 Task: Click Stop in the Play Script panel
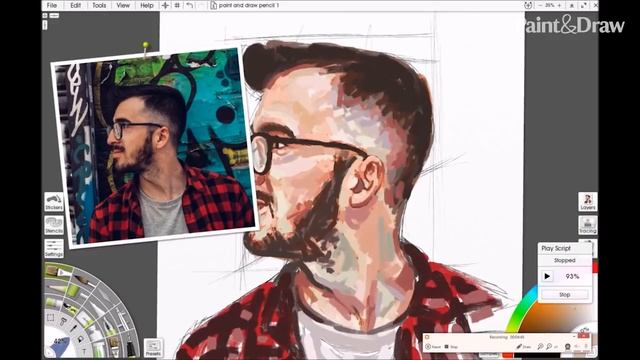tap(564, 294)
